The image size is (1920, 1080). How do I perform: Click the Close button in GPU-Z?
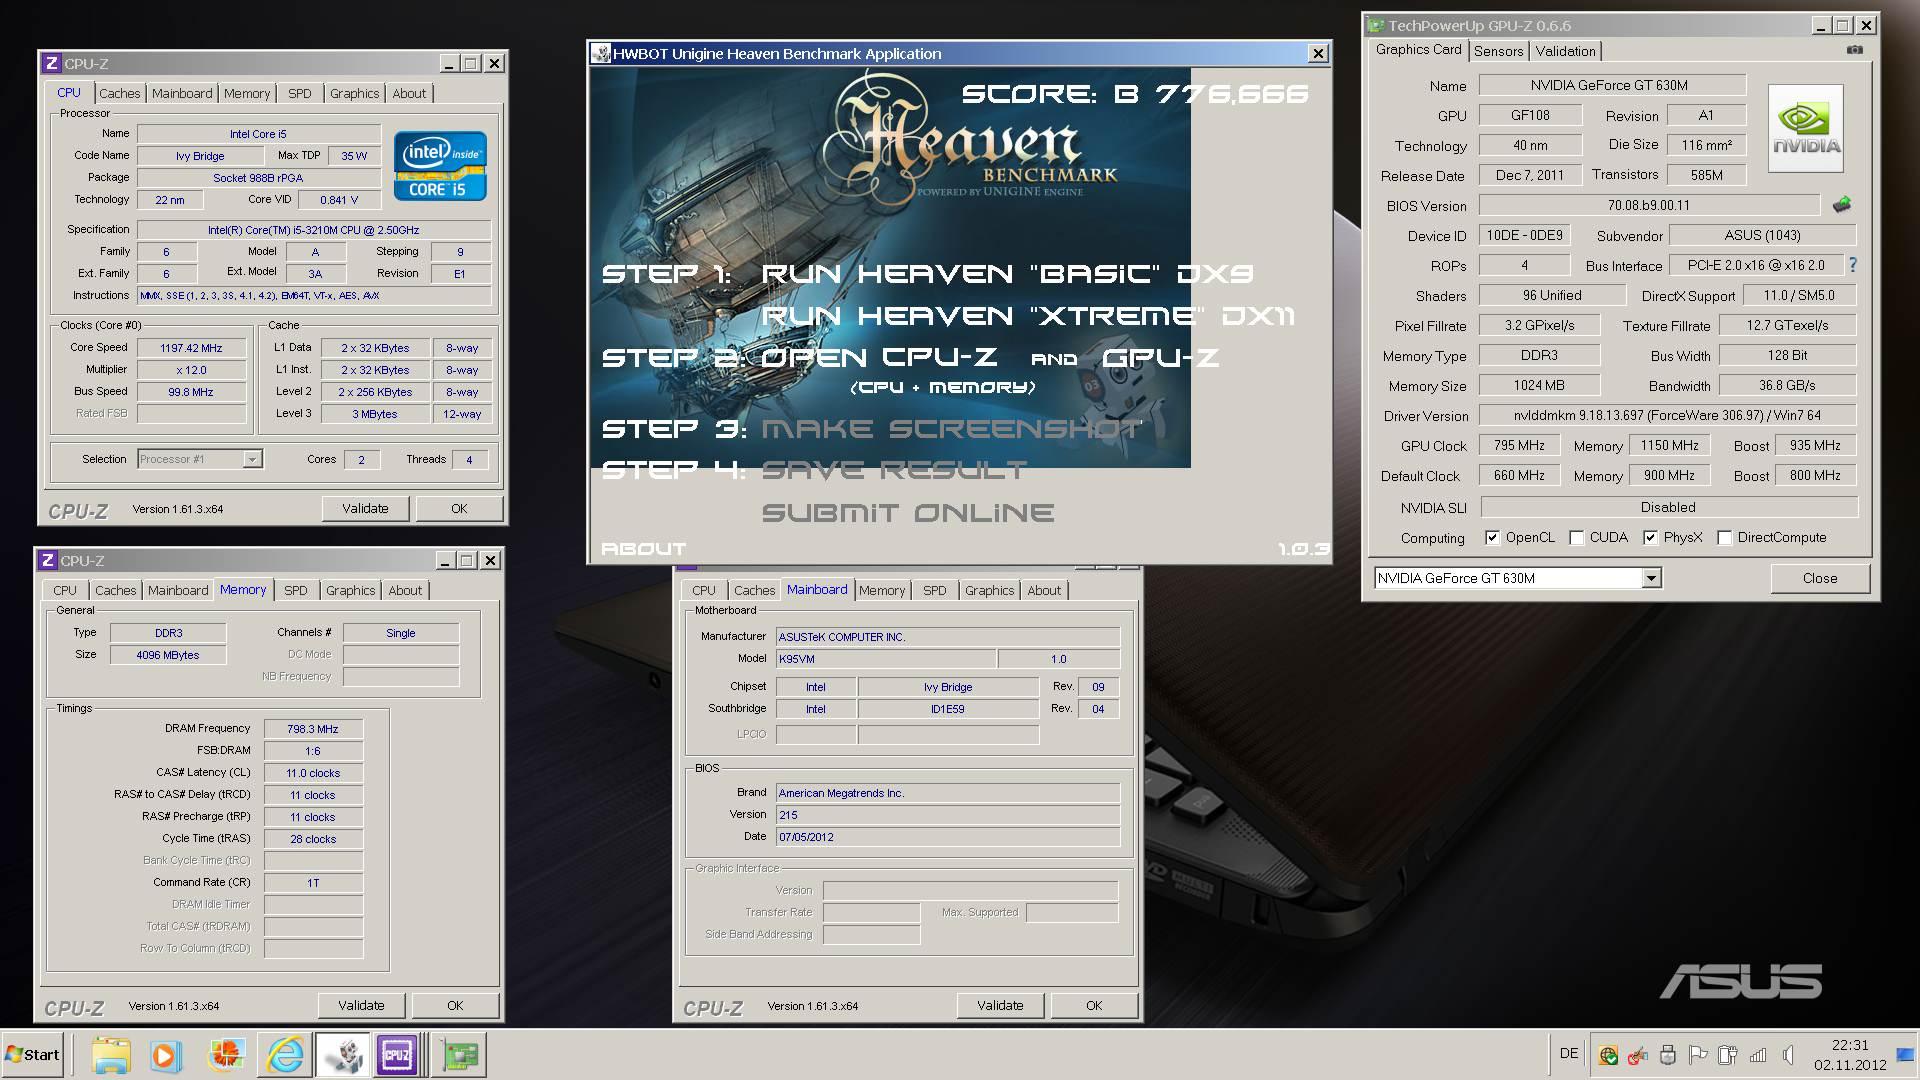(x=1820, y=578)
